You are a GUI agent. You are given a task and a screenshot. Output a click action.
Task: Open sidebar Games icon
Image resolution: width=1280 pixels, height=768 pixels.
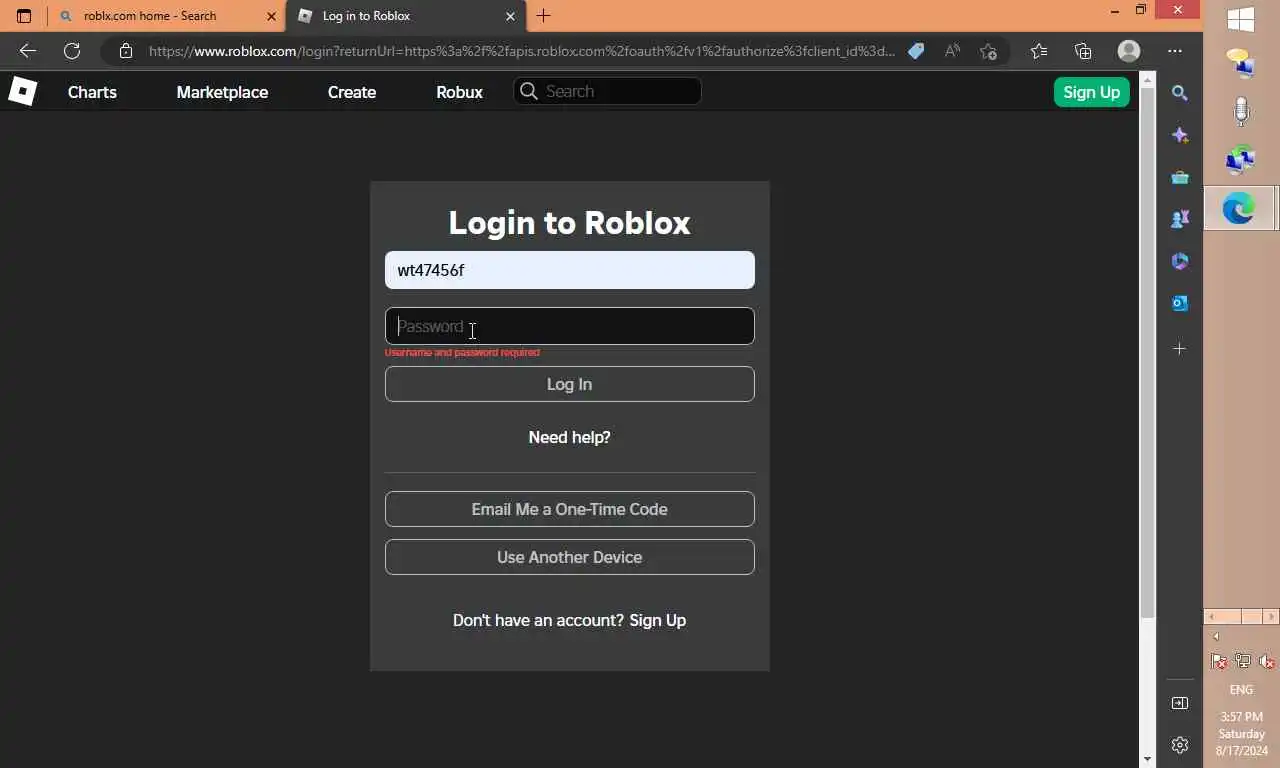(1180, 219)
